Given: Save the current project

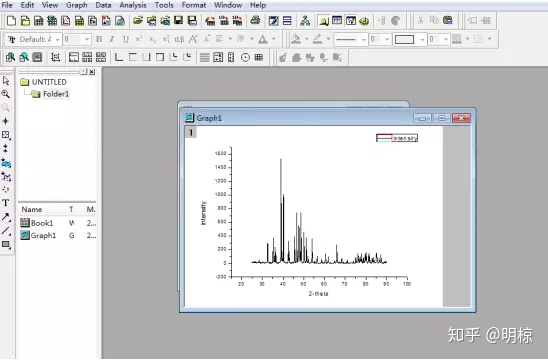Looking at the screenshot, I should click(179, 21).
